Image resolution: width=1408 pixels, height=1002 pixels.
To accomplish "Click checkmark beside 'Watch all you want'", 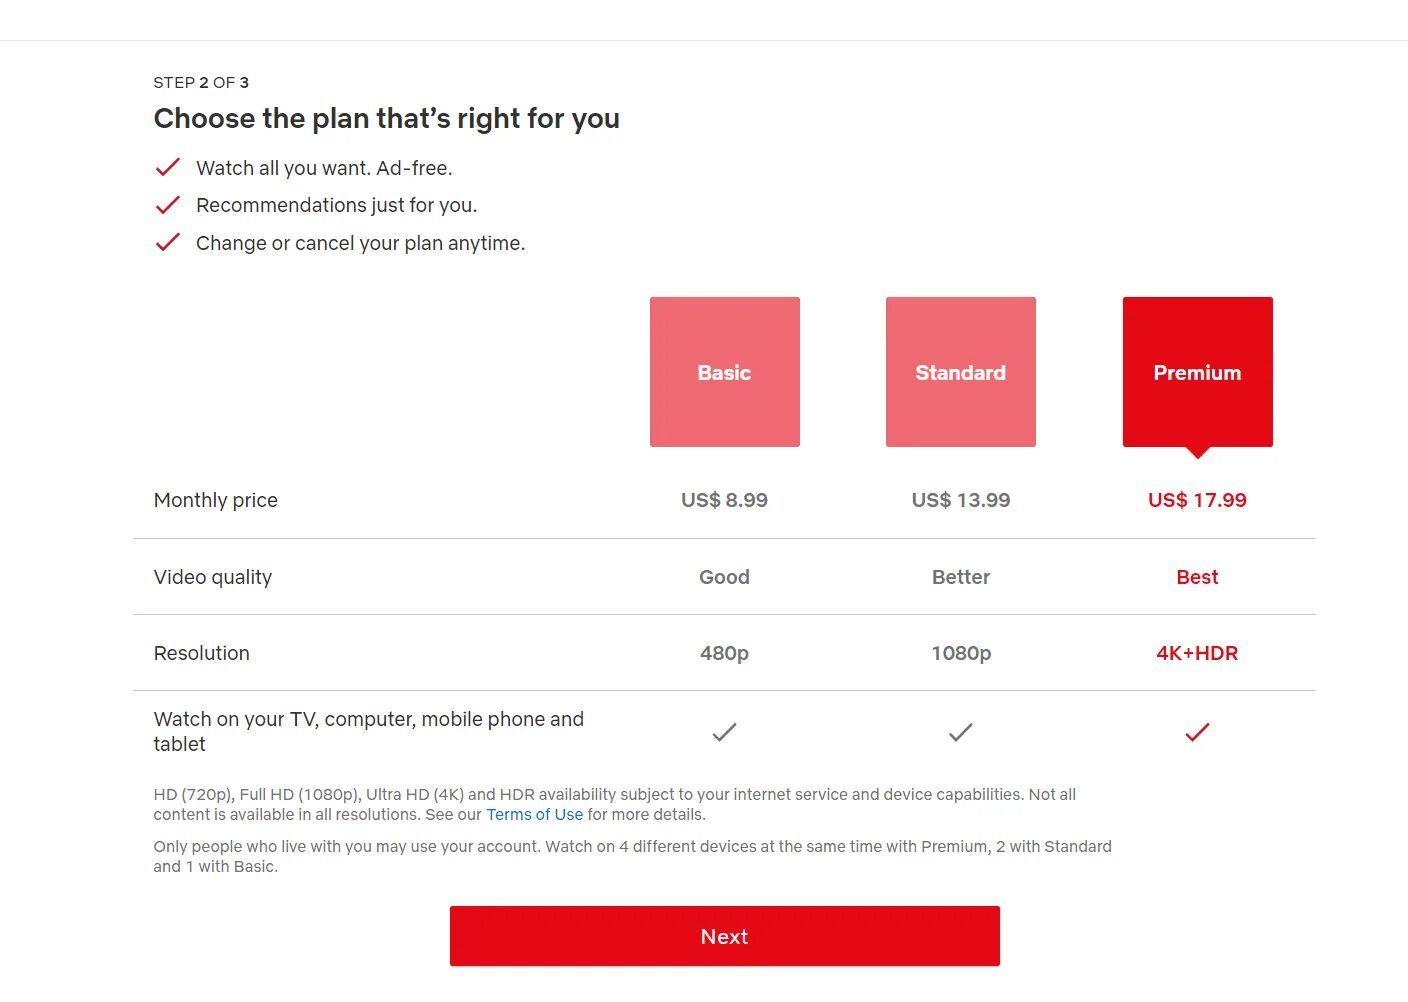I will (x=168, y=167).
